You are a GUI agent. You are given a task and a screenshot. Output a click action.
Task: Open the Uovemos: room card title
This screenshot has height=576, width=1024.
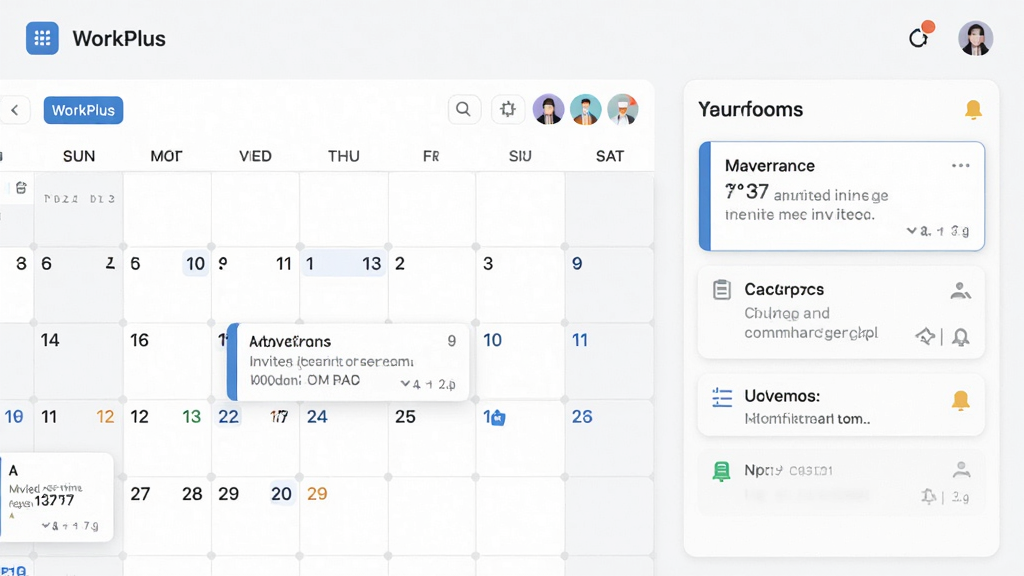[x=782, y=396]
